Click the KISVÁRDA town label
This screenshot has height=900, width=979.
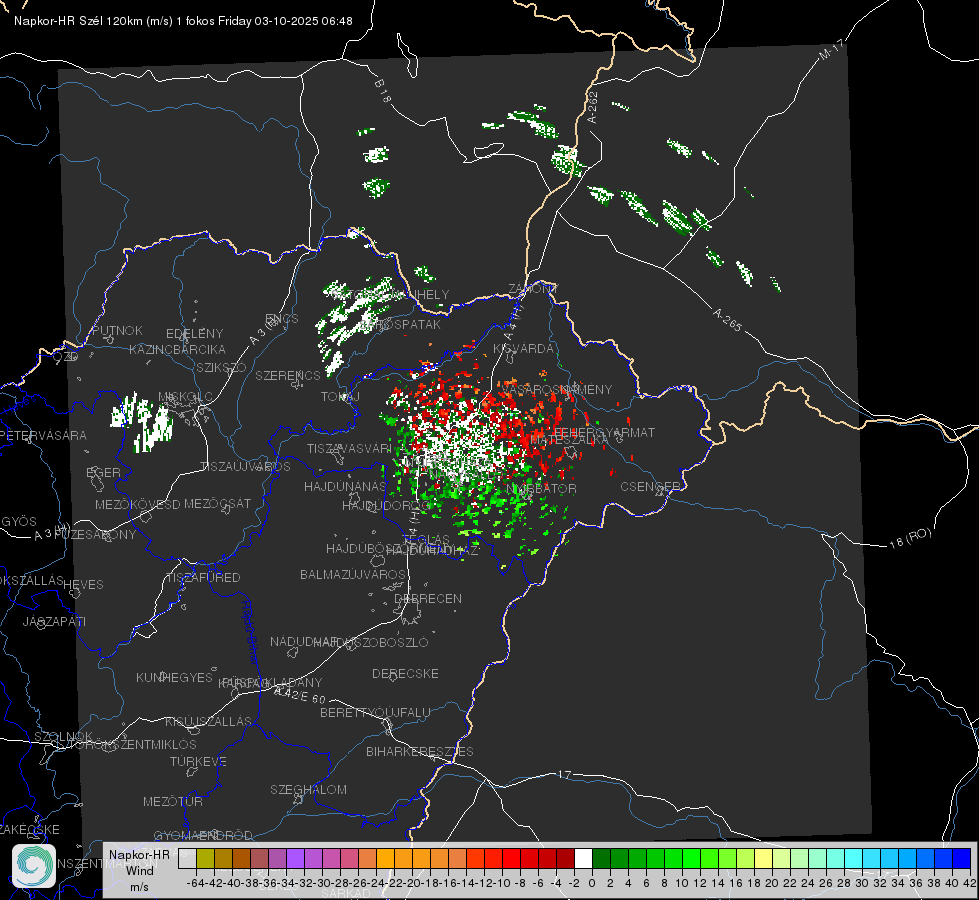point(523,349)
